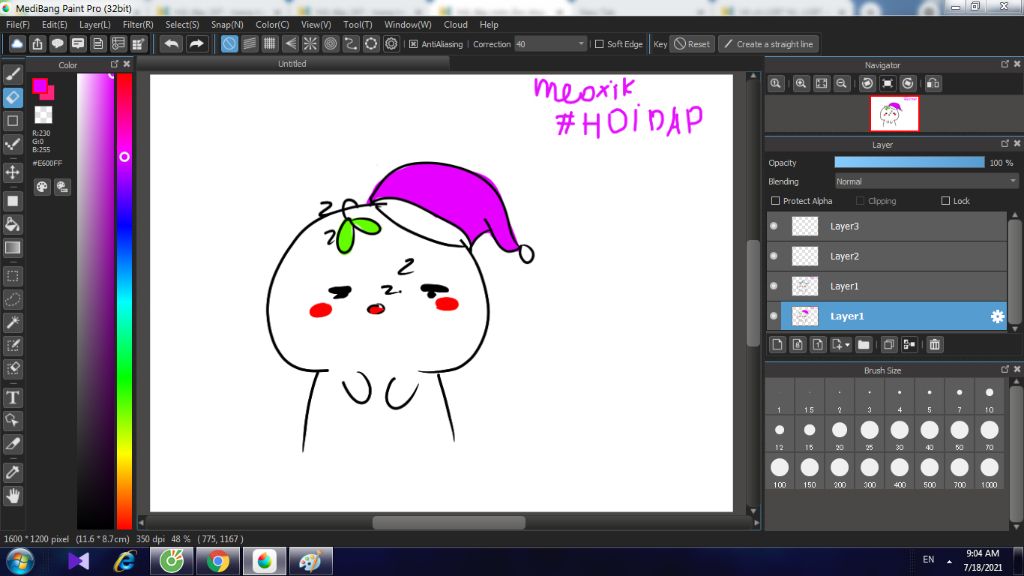The image size is (1024, 576).
Task: Select the Brush tool in left toolbar
Action: pos(12,74)
